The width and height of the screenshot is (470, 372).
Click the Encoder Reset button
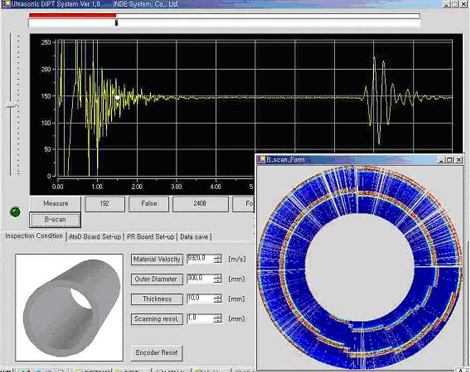tap(156, 353)
